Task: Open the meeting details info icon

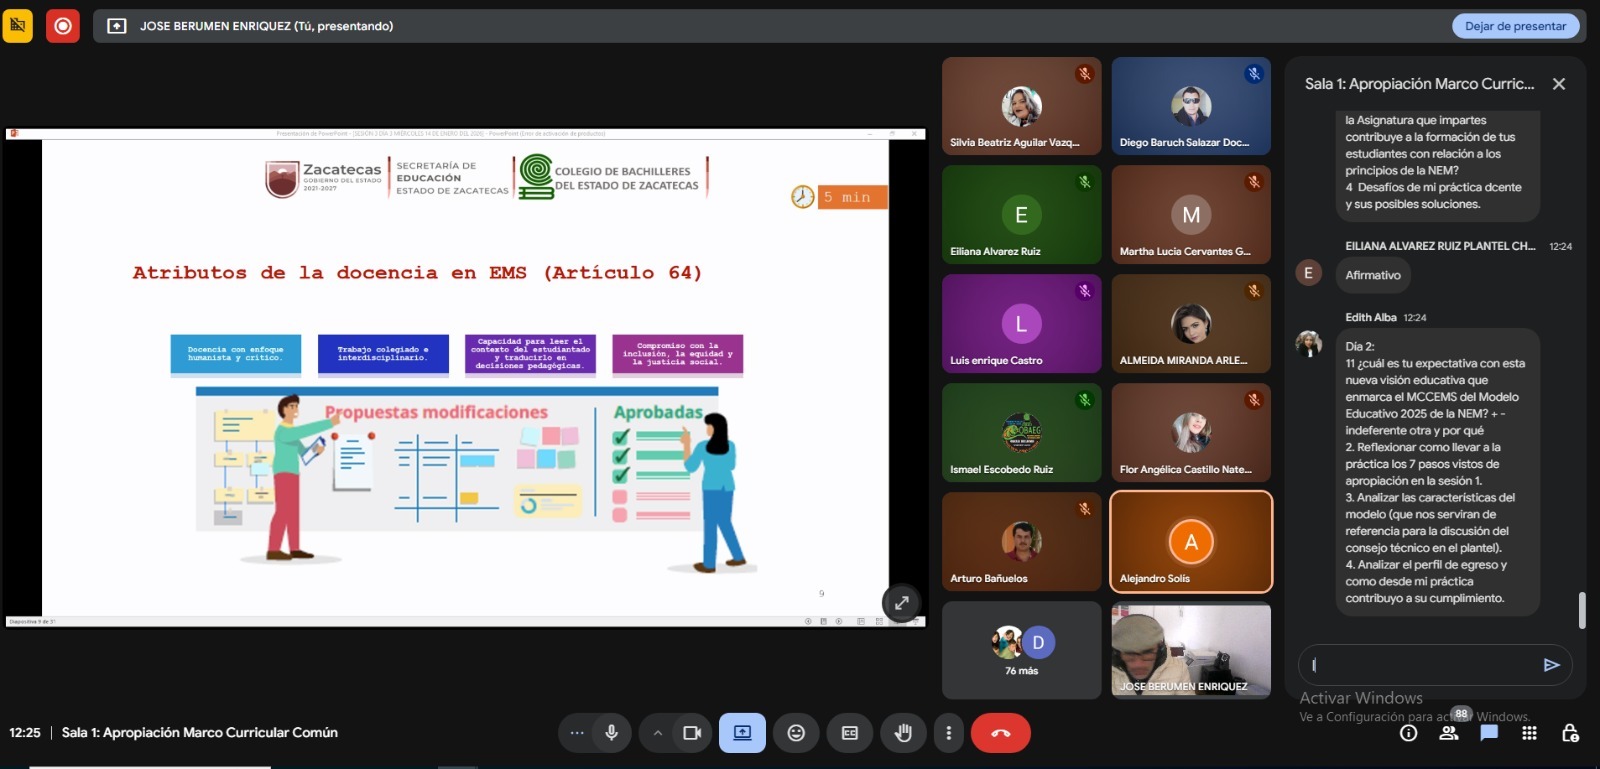Action: 1409,733
